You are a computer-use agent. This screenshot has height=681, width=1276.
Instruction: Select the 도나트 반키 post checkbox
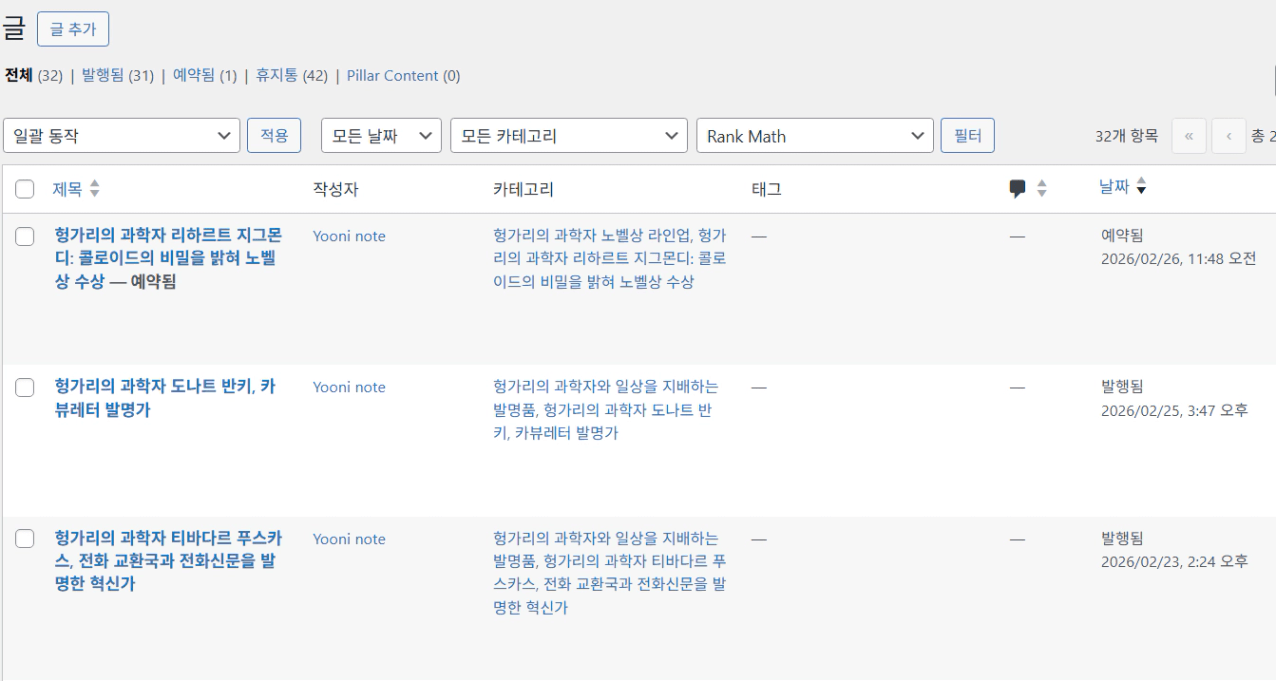pyautogui.click(x=26, y=388)
